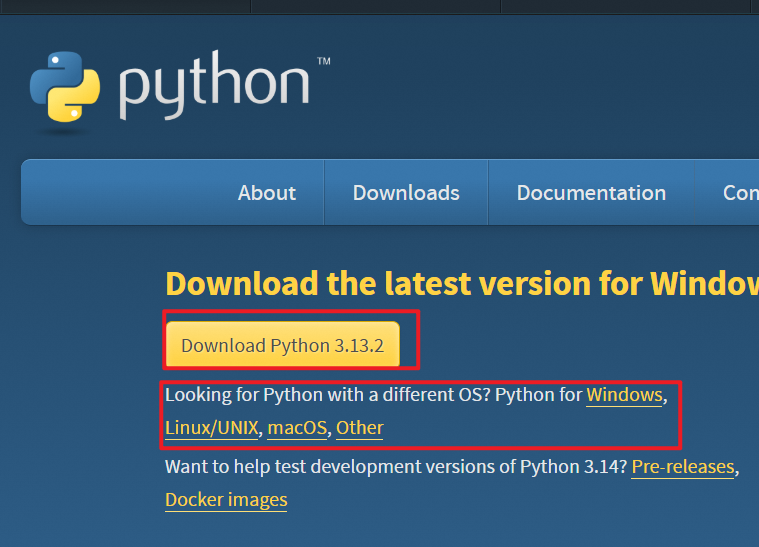Open the About menu
Screen dimensions: 759x547
267,193
